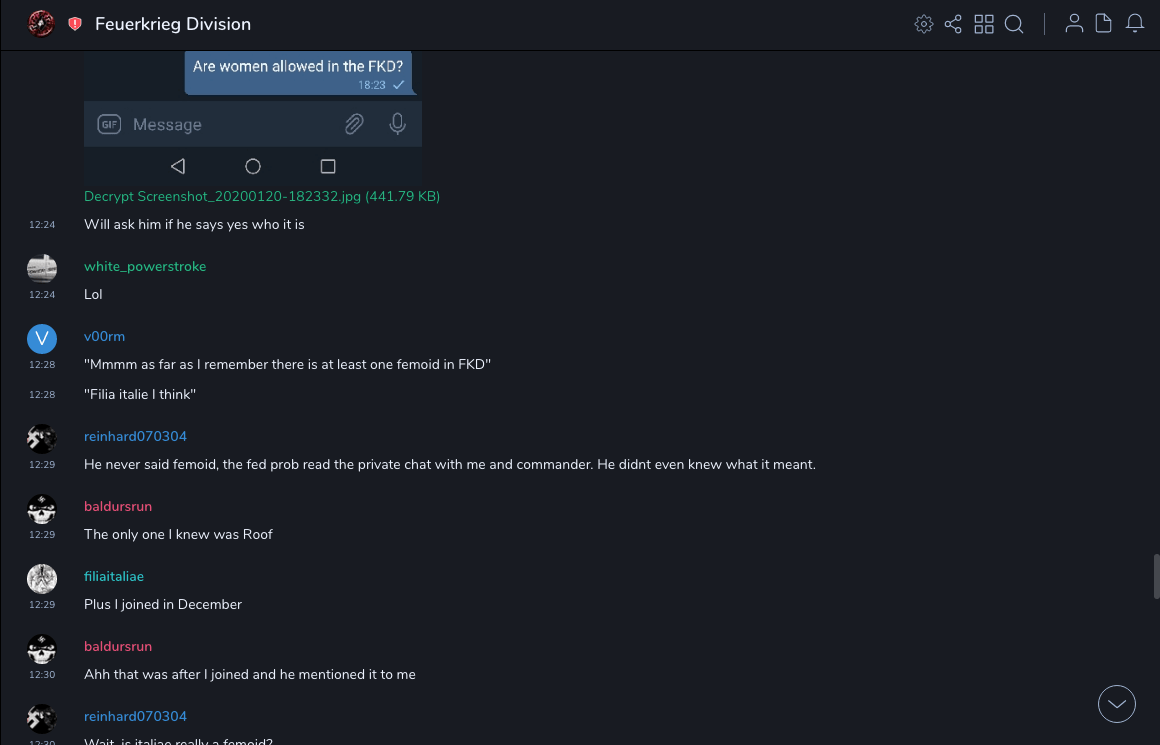Viewport: 1160px width, 745px height.
Task: Open the v00rm username profile
Action: pos(104,337)
